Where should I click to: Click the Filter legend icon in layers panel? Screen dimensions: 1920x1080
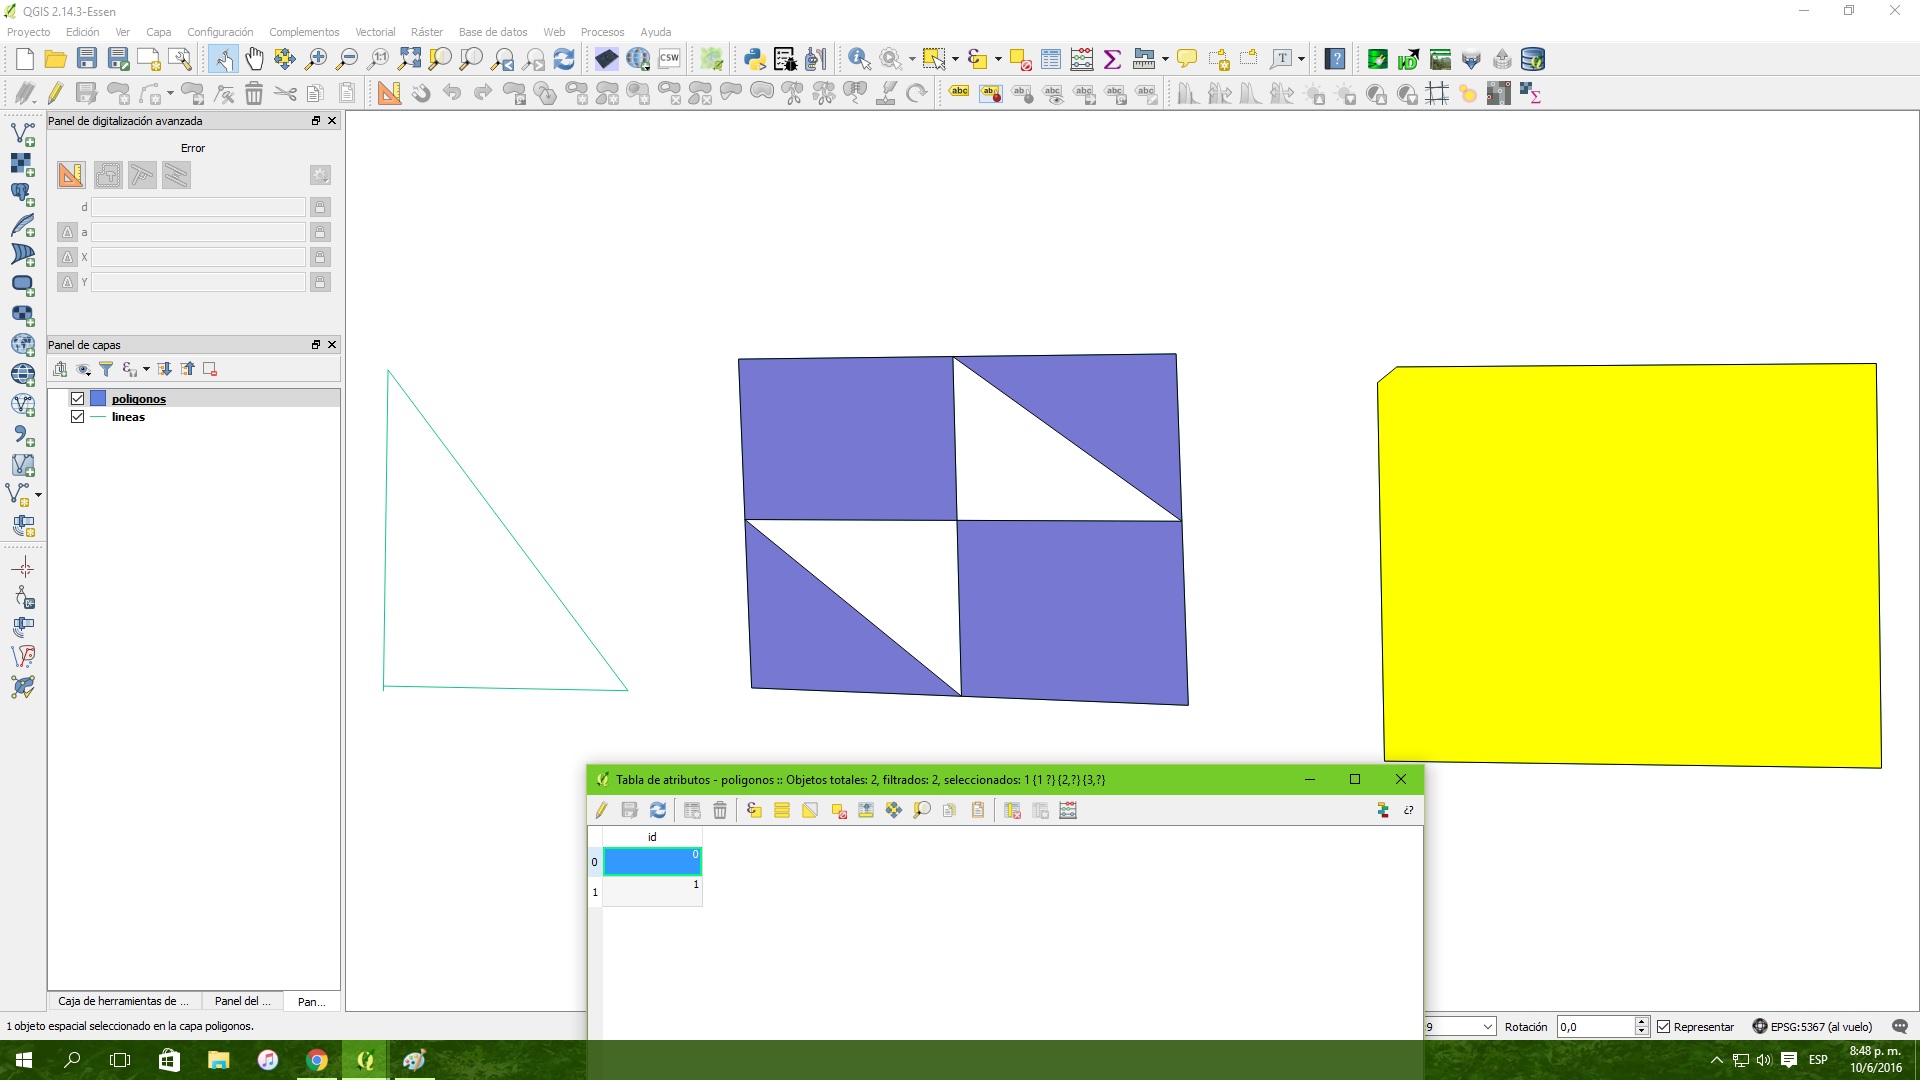[106, 369]
